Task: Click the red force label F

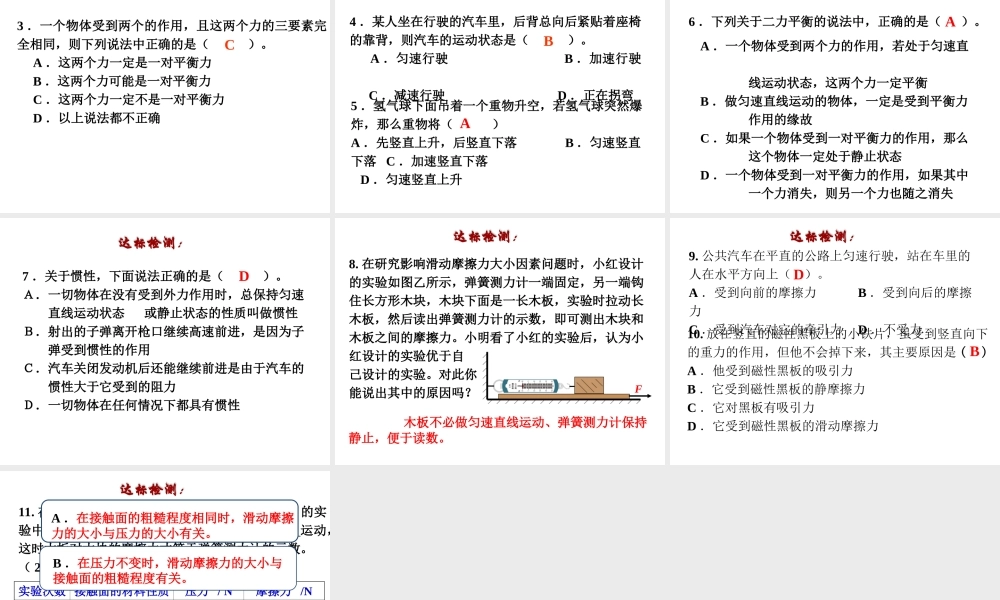Action: (x=638, y=388)
